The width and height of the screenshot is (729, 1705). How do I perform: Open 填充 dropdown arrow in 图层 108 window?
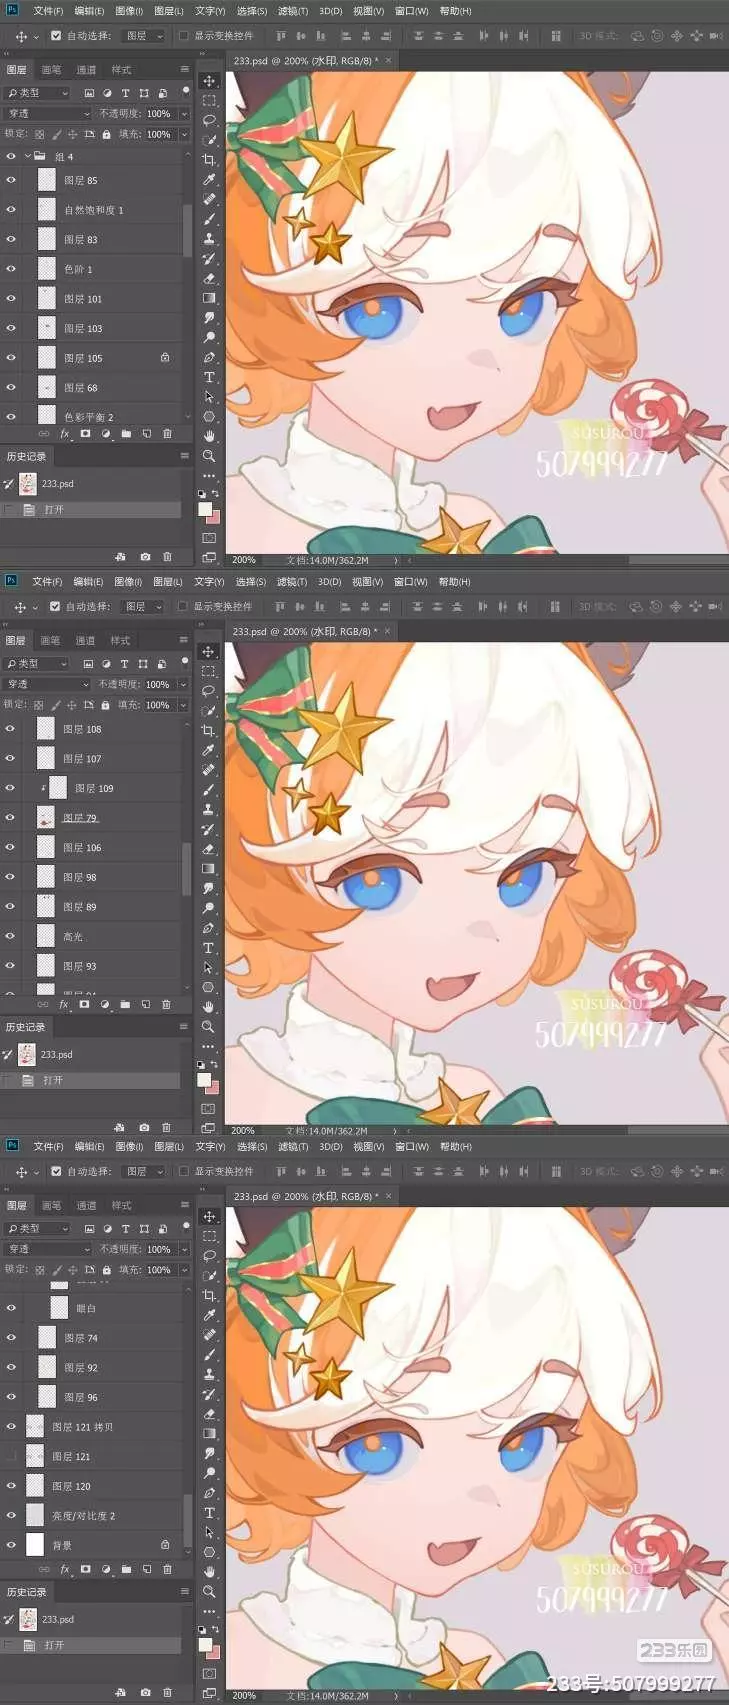click(183, 705)
